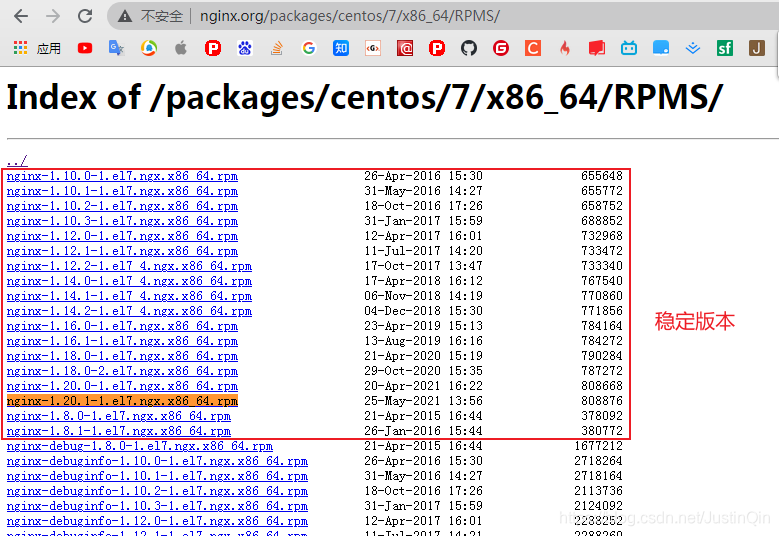Image resolution: width=779 pixels, height=536 pixels.
Task: Open the CSDN orange C bookmark
Action: point(533,48)
